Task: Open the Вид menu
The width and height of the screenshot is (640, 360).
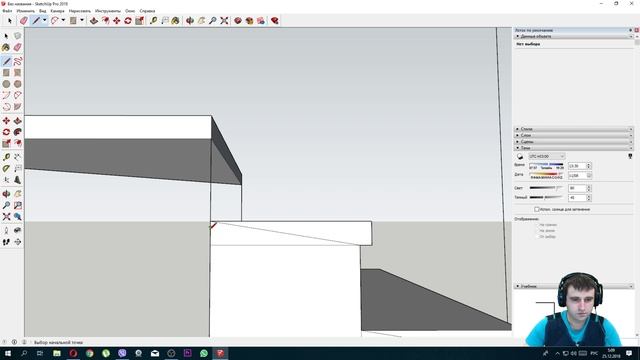Action: (42, 11)
